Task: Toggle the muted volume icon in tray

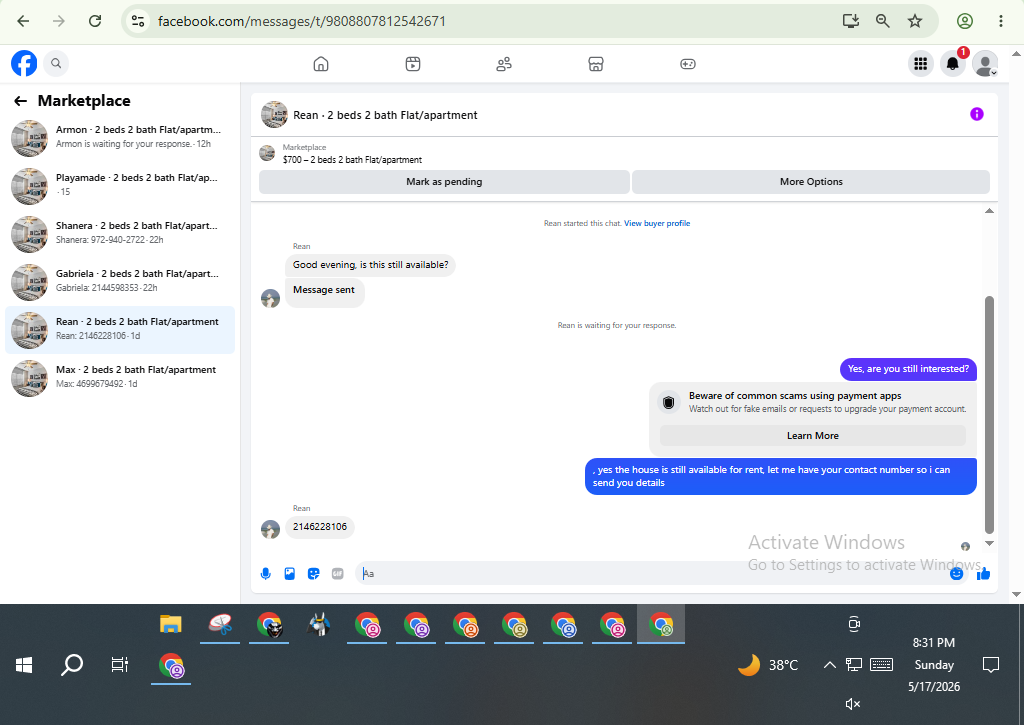Action: click(852, 703)
